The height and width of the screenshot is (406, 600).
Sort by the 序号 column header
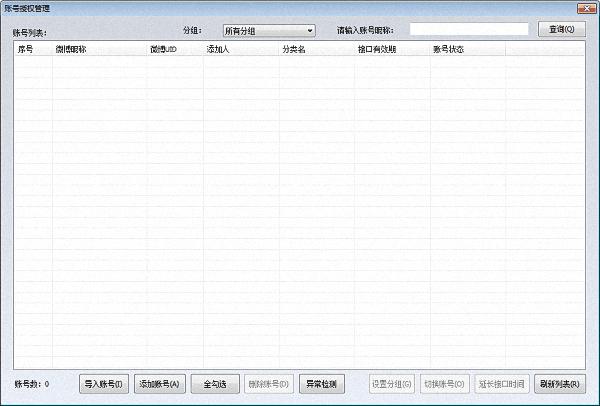(33, 49)
